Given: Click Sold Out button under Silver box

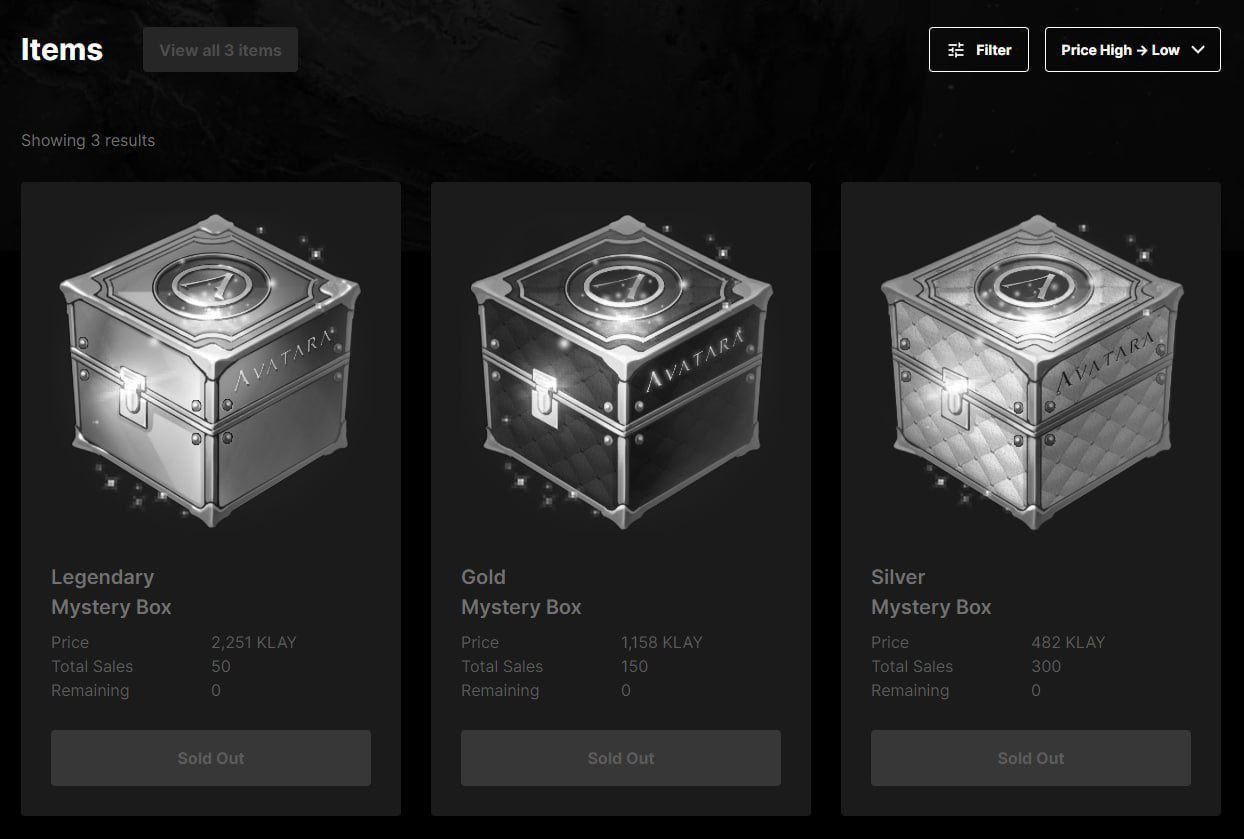Looking at the screenshot, I should pos(1031,758).
